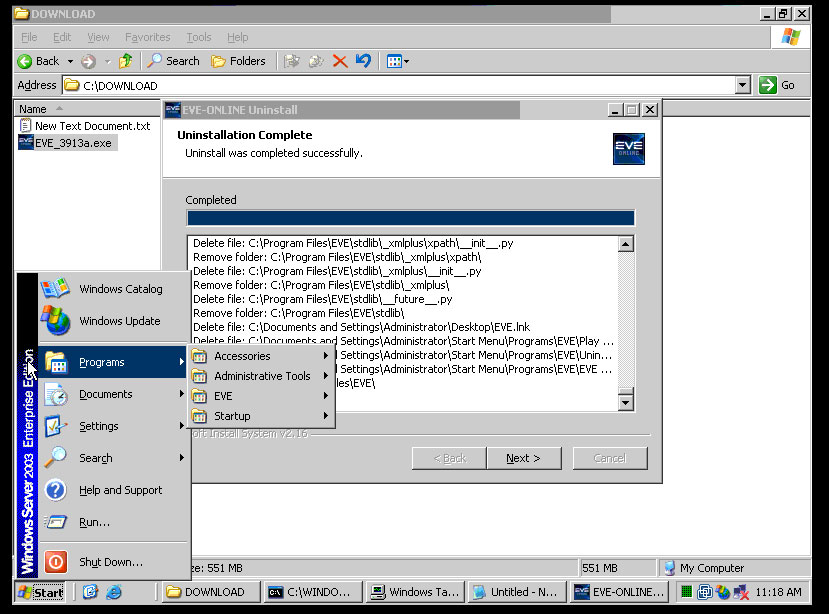Launch Internet Explorer from quick launch
This screenshot has height=614, width=829.
tap(114, 592)
